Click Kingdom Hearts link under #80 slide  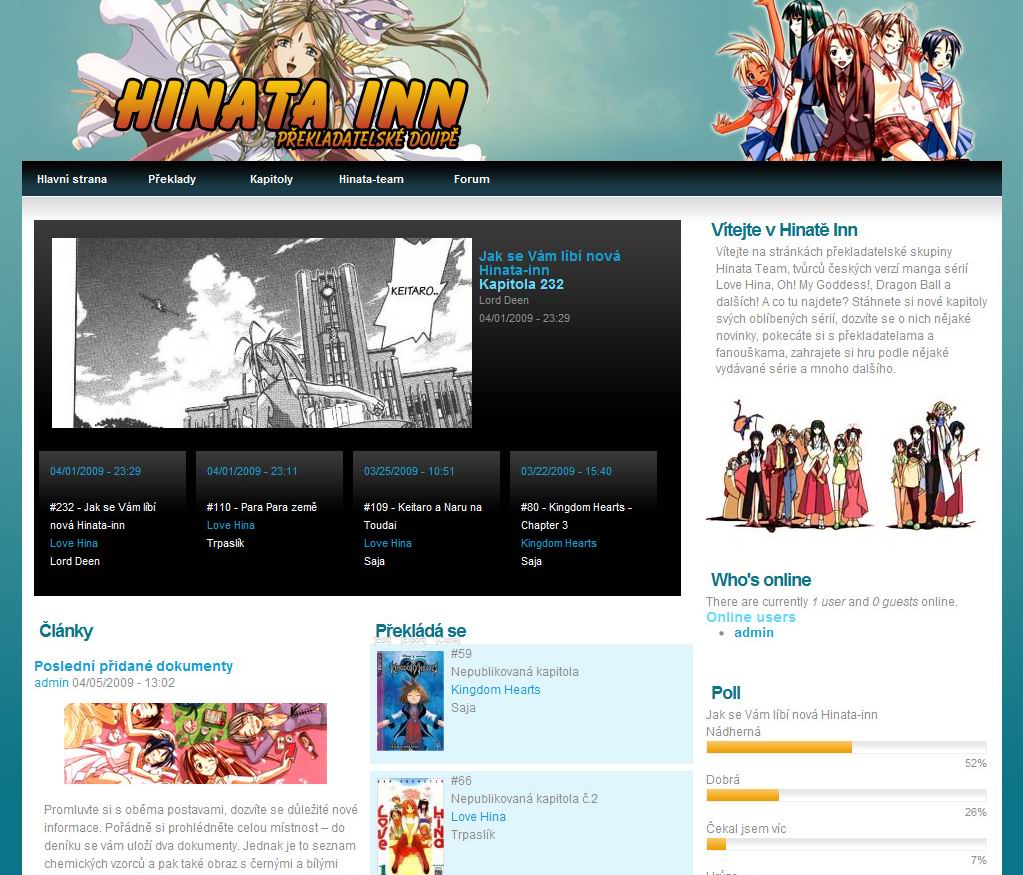pyautogui.click(x=558, y=543)
